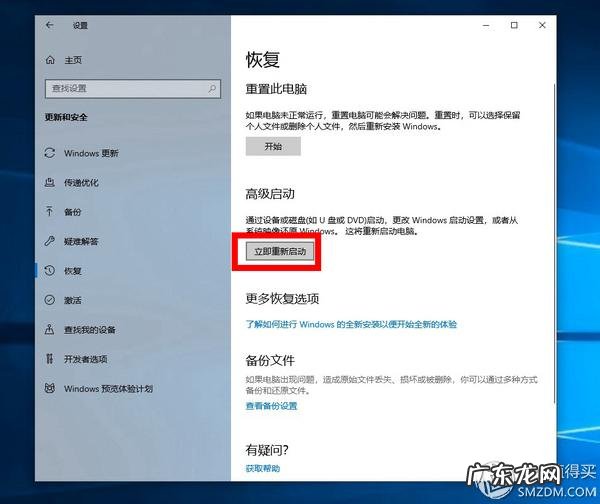Open the 主页 home icon
Screen dimensions: 600x504
tap(50, 60)
